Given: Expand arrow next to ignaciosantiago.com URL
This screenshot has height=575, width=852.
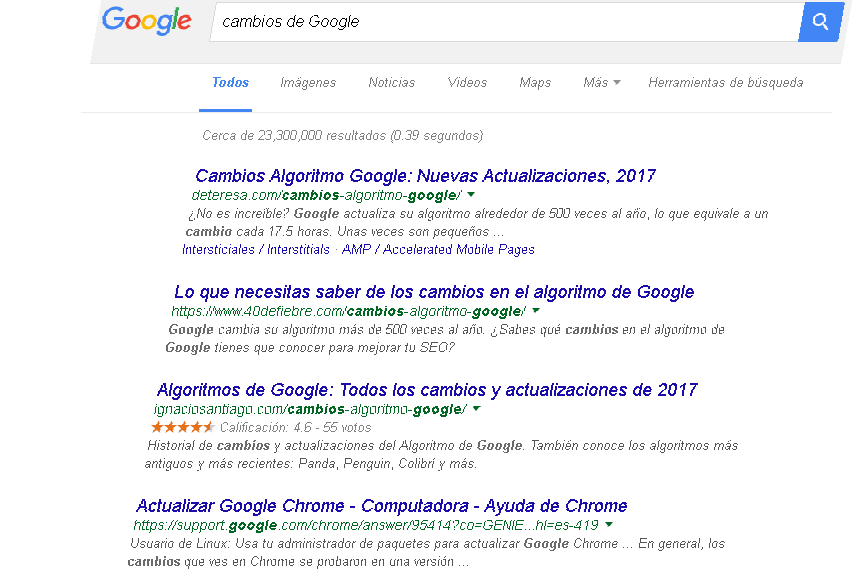Looking at the screenshot, I should coord(477,409).
